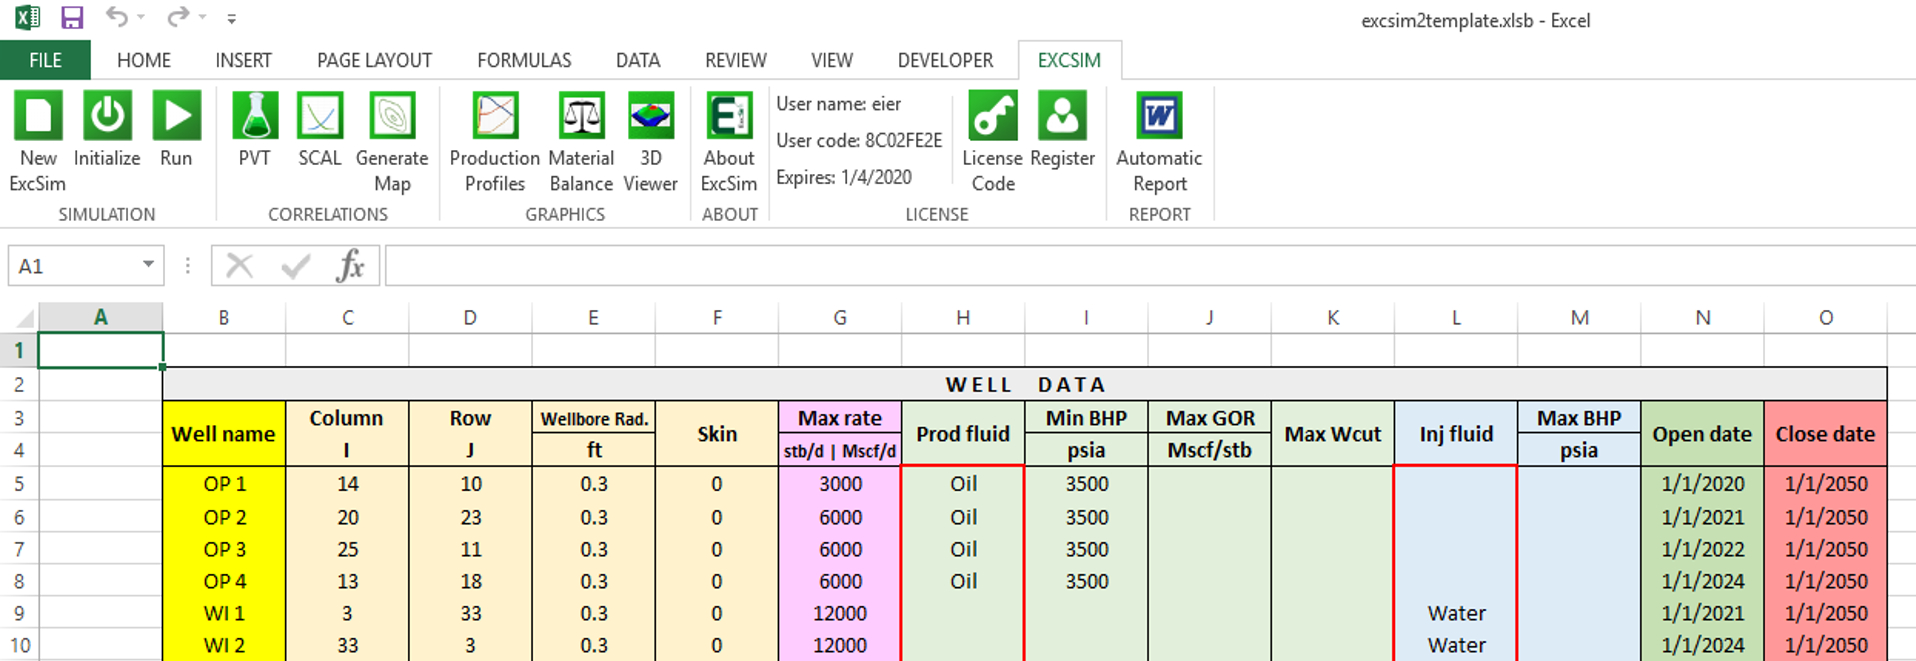
Task: Expand the Undo history dropdown arrow
Action: point(141,17)
